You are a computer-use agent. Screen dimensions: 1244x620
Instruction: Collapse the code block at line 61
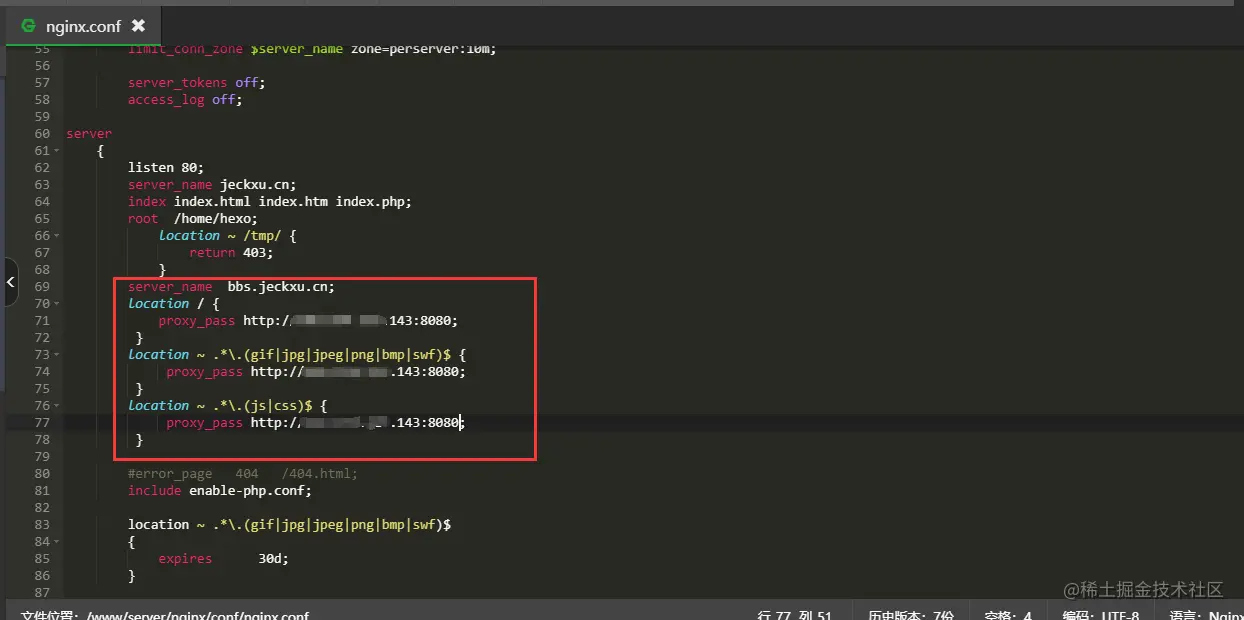56,151
